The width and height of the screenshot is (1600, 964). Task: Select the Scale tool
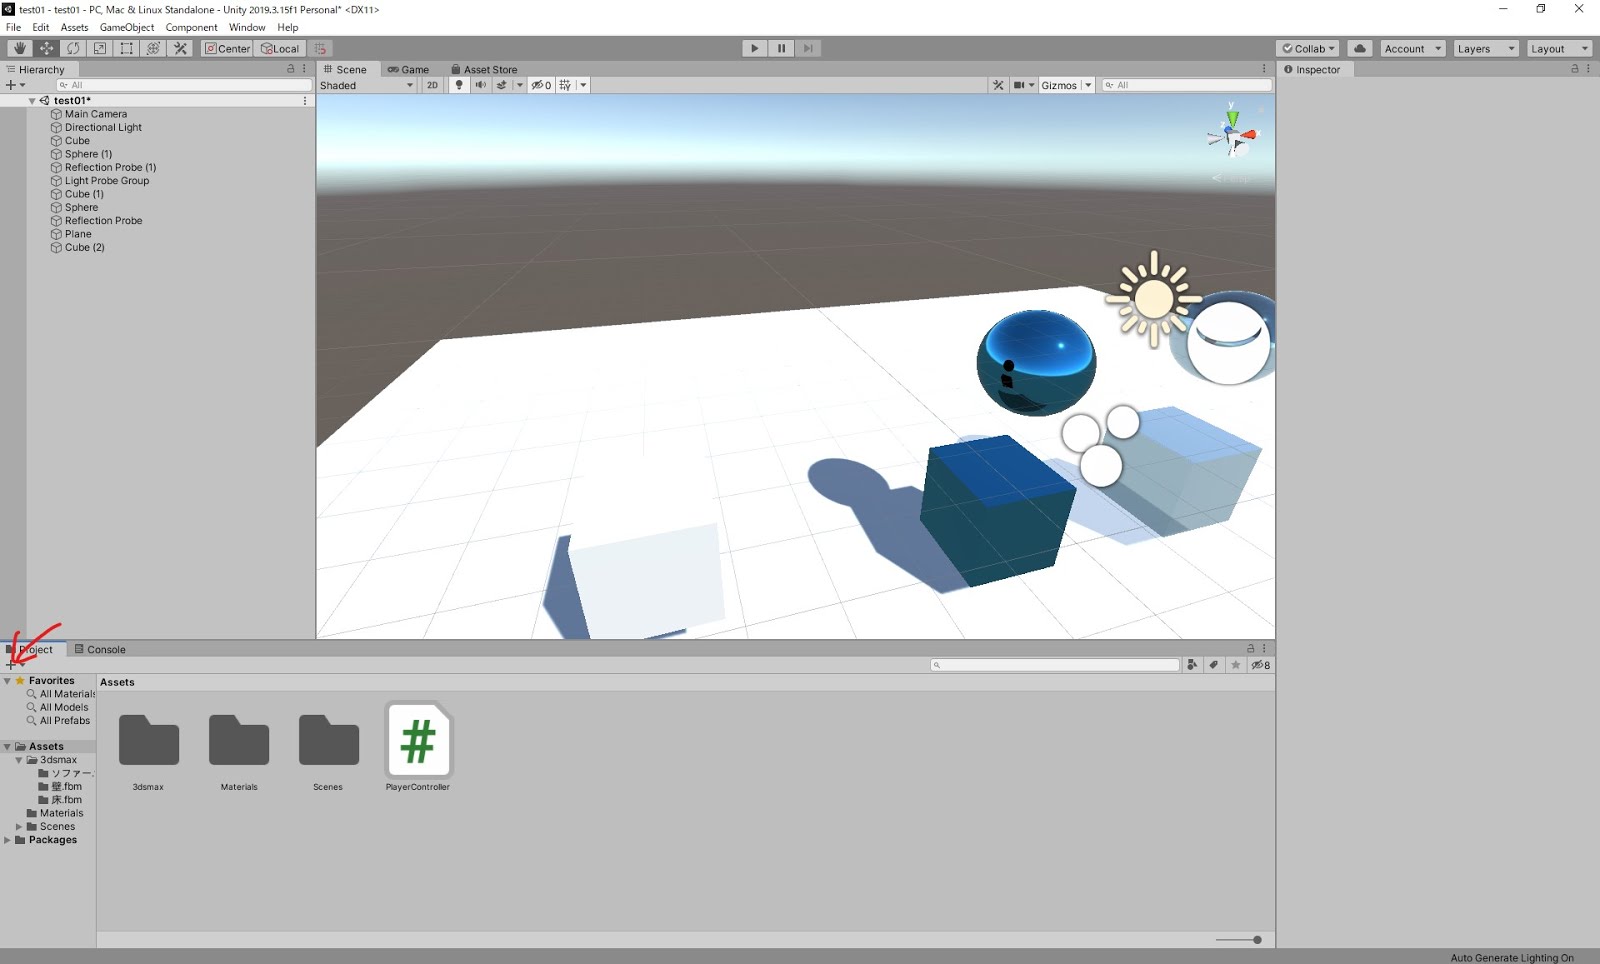pos(100,48)
